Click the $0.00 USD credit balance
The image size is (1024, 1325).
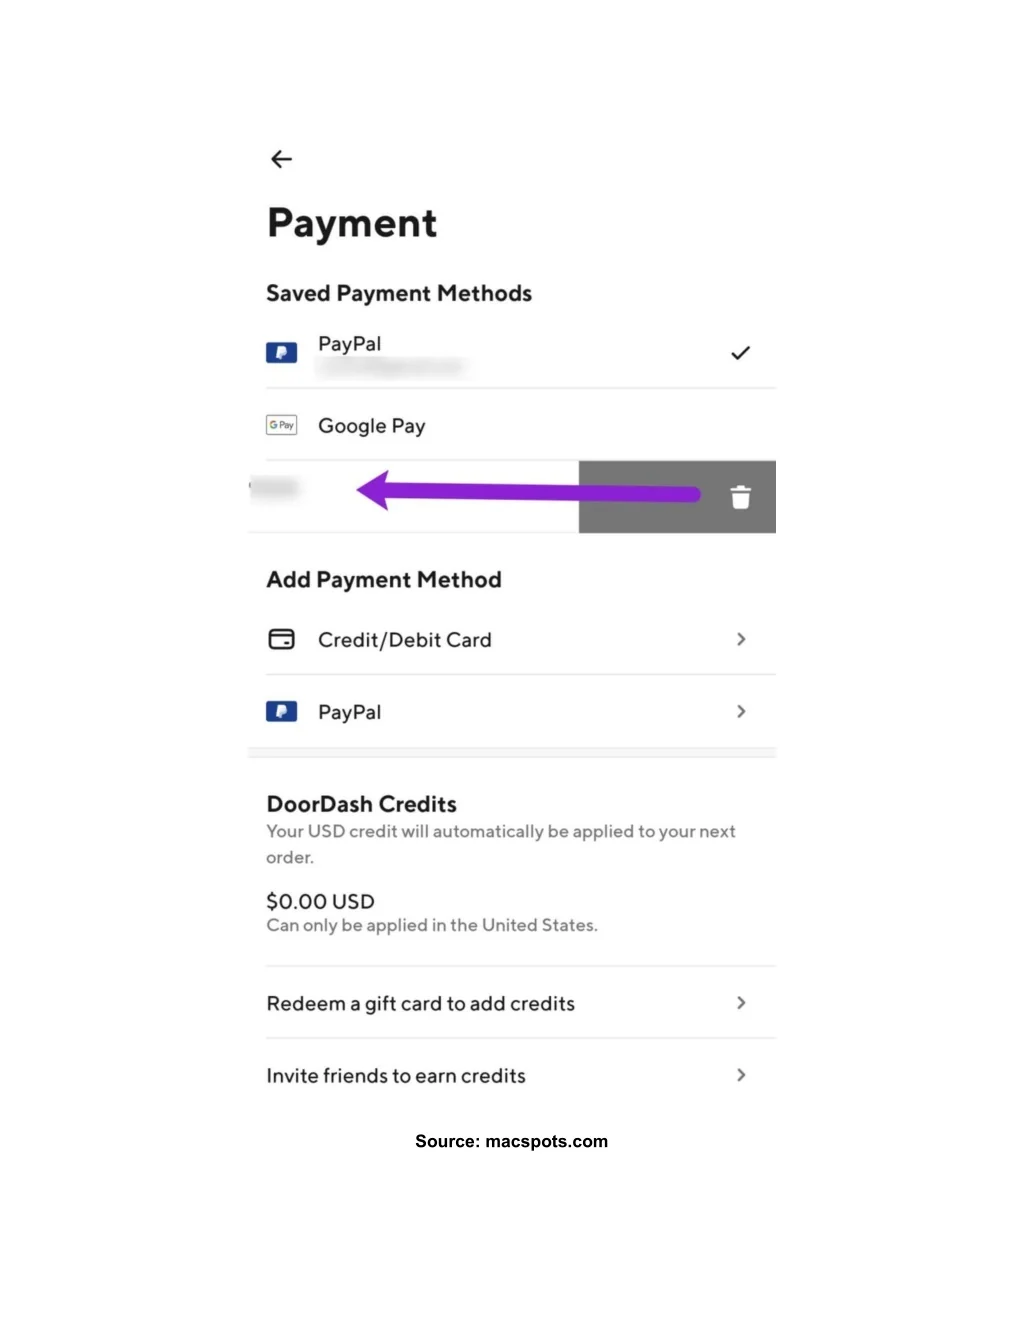(321, 901)
